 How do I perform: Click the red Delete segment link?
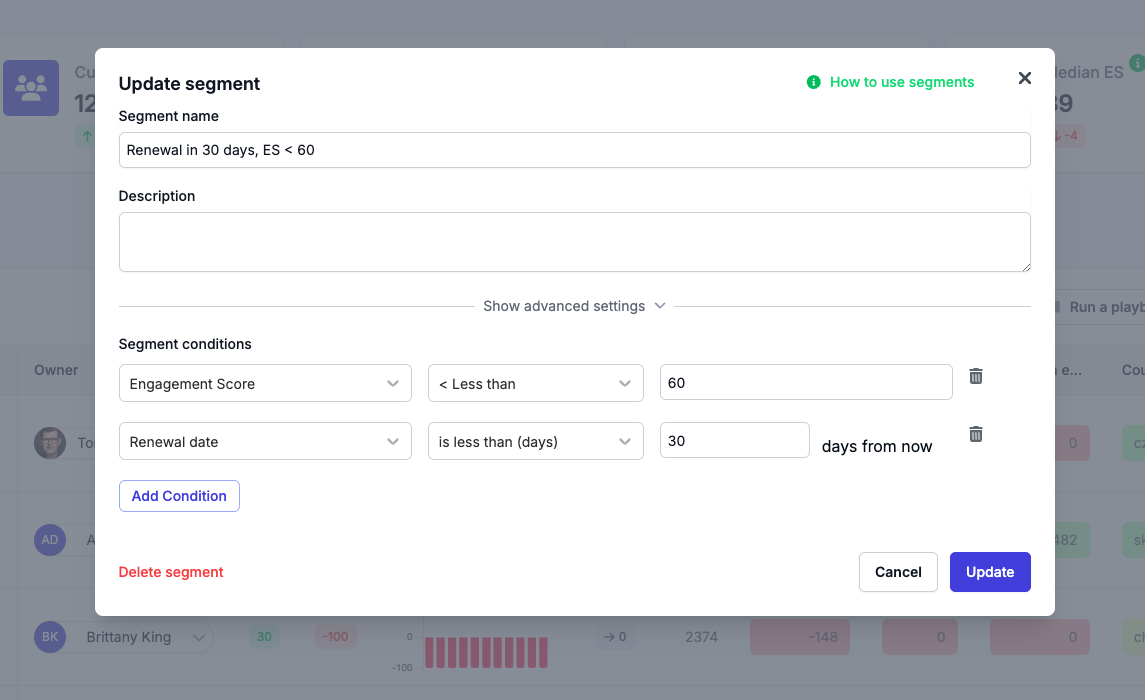[170, 571]
